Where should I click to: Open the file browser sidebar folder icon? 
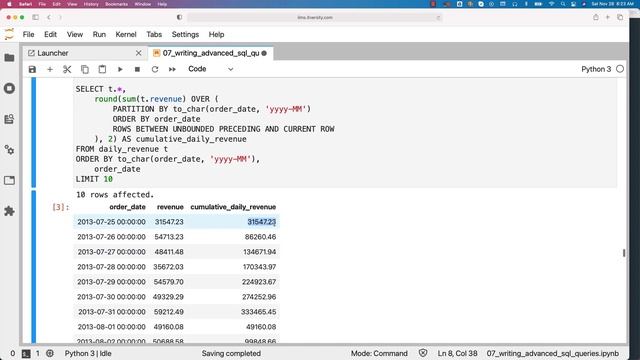[9, 58]
